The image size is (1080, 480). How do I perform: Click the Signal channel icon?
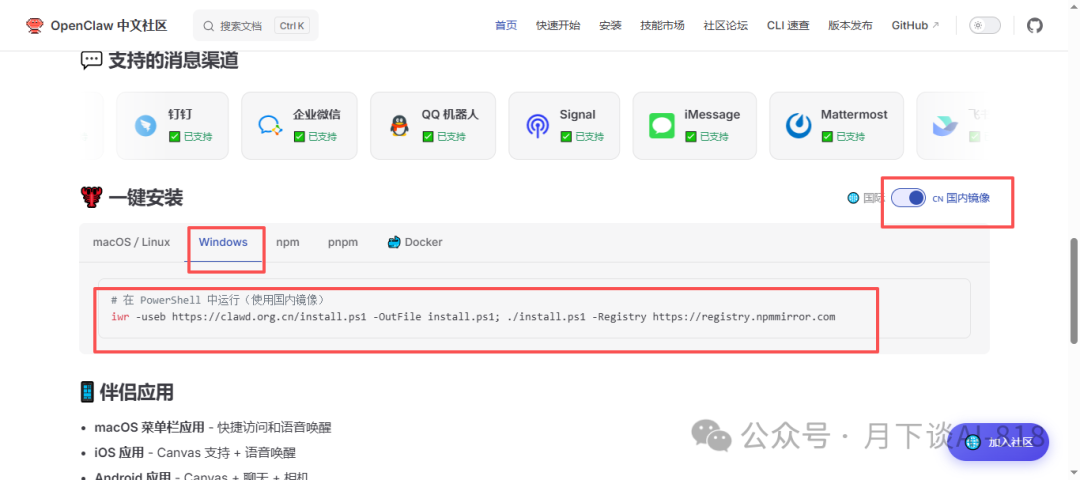pos(537,125)
